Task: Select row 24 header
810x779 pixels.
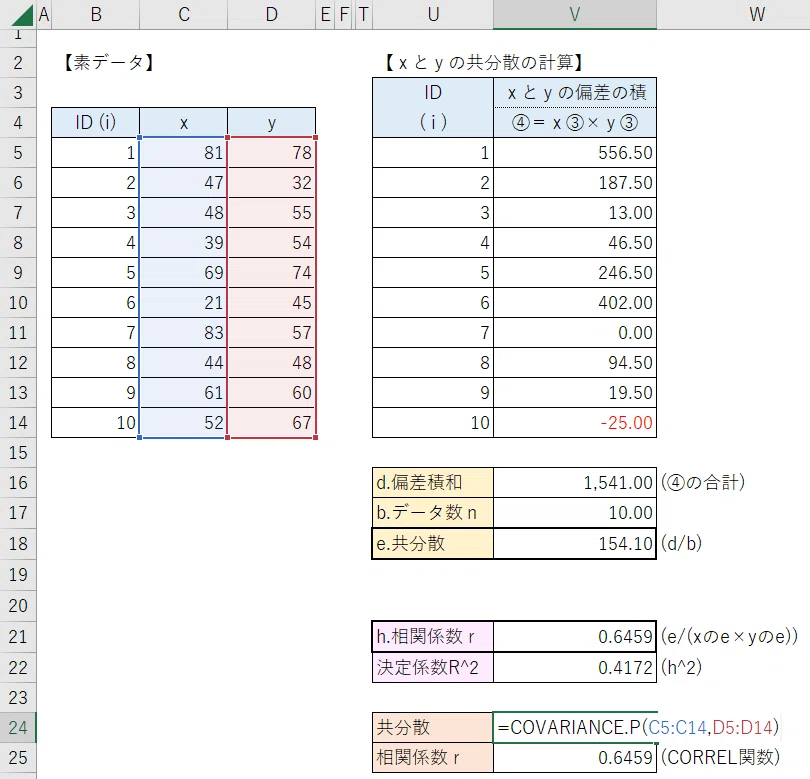Action: click(x=18, y=727)
